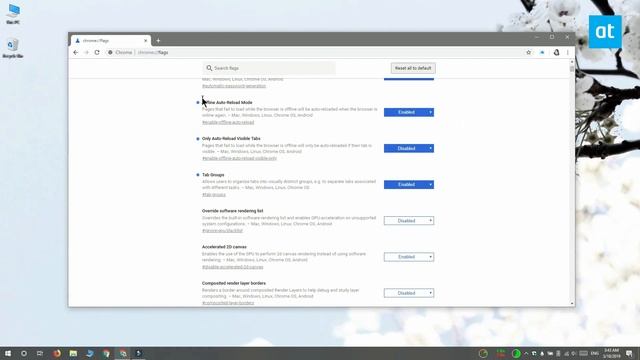Click the Chrome site info chip in address bar
This screenshot has width=640, height=360.
pyautogui.click(x=120, y=52)
